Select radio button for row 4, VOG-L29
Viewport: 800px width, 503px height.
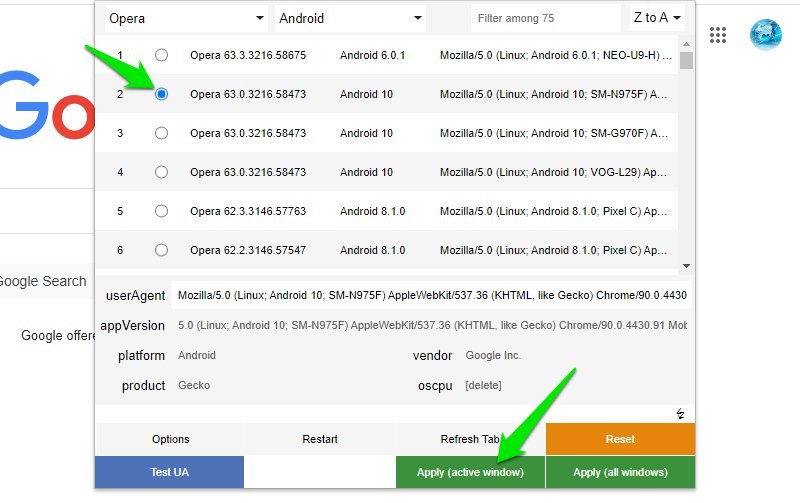[x=161, y=172]
